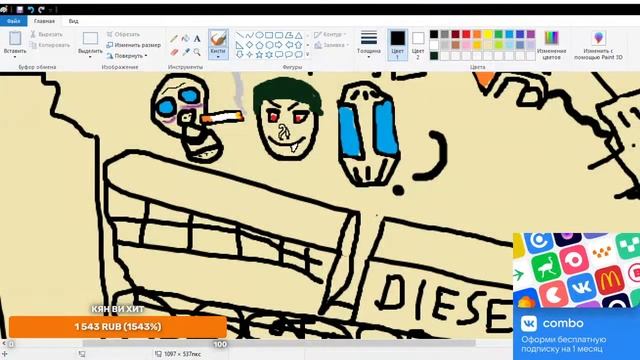The width and height of the screenshot is (640, 360).
Task: Pick the purple color swatch
Action: click(531, 34)
